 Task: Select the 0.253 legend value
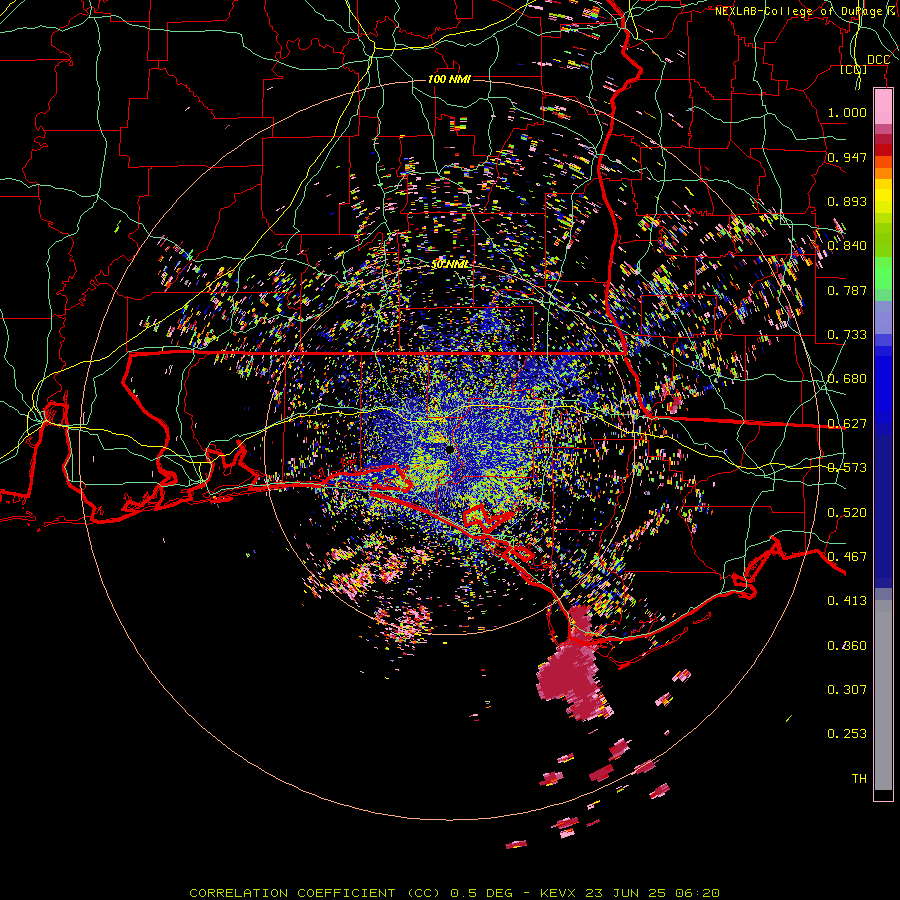point(847,734)
